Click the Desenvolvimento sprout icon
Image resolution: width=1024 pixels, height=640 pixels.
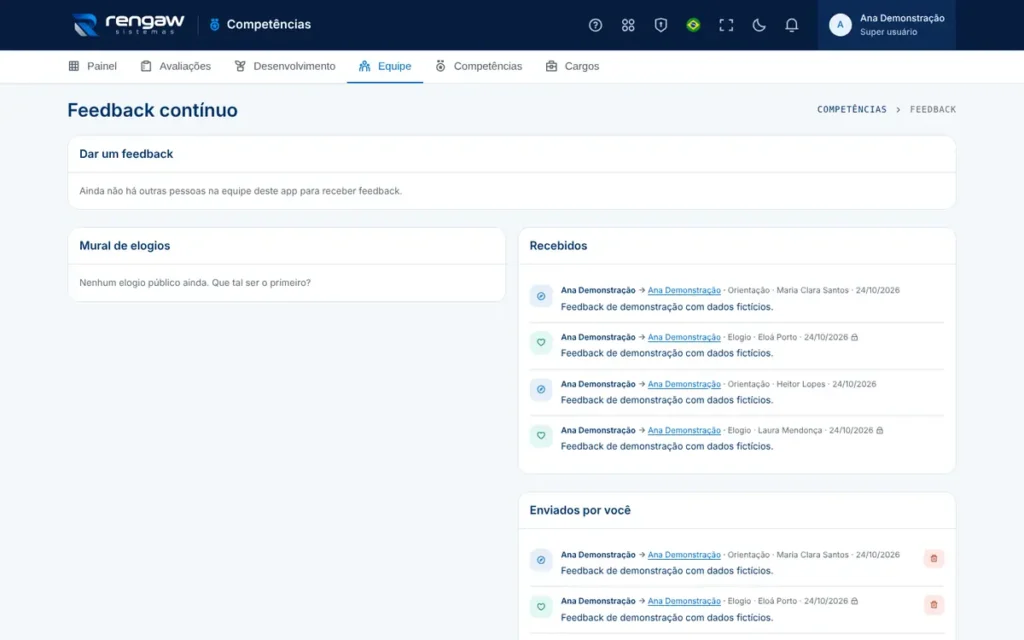(x=240, y=66)
